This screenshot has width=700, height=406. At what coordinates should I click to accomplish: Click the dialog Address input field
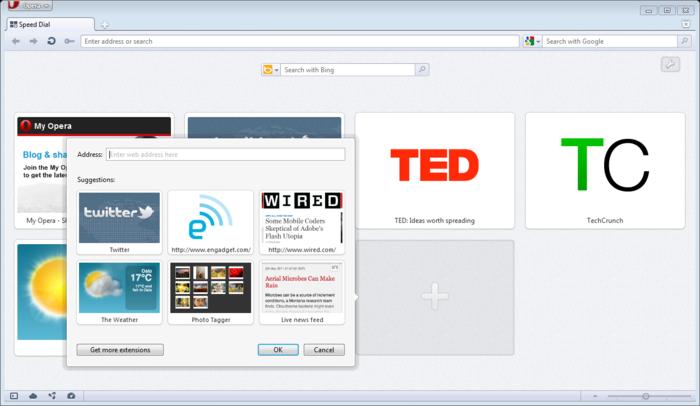click(225, 155)
